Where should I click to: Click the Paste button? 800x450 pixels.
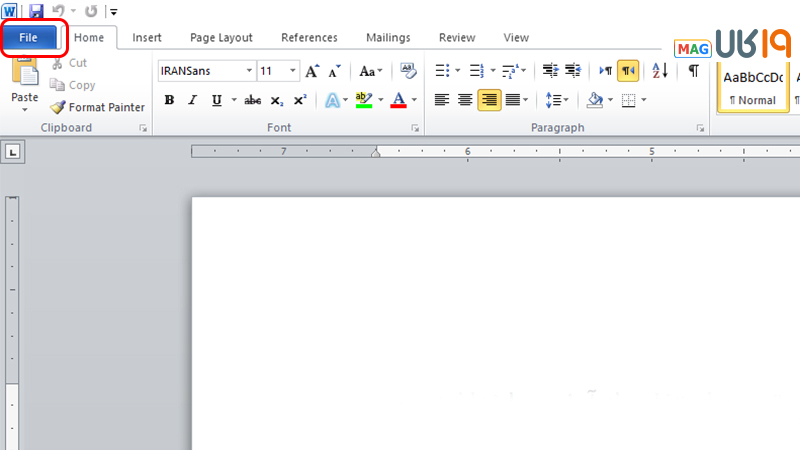coord(25,85)
